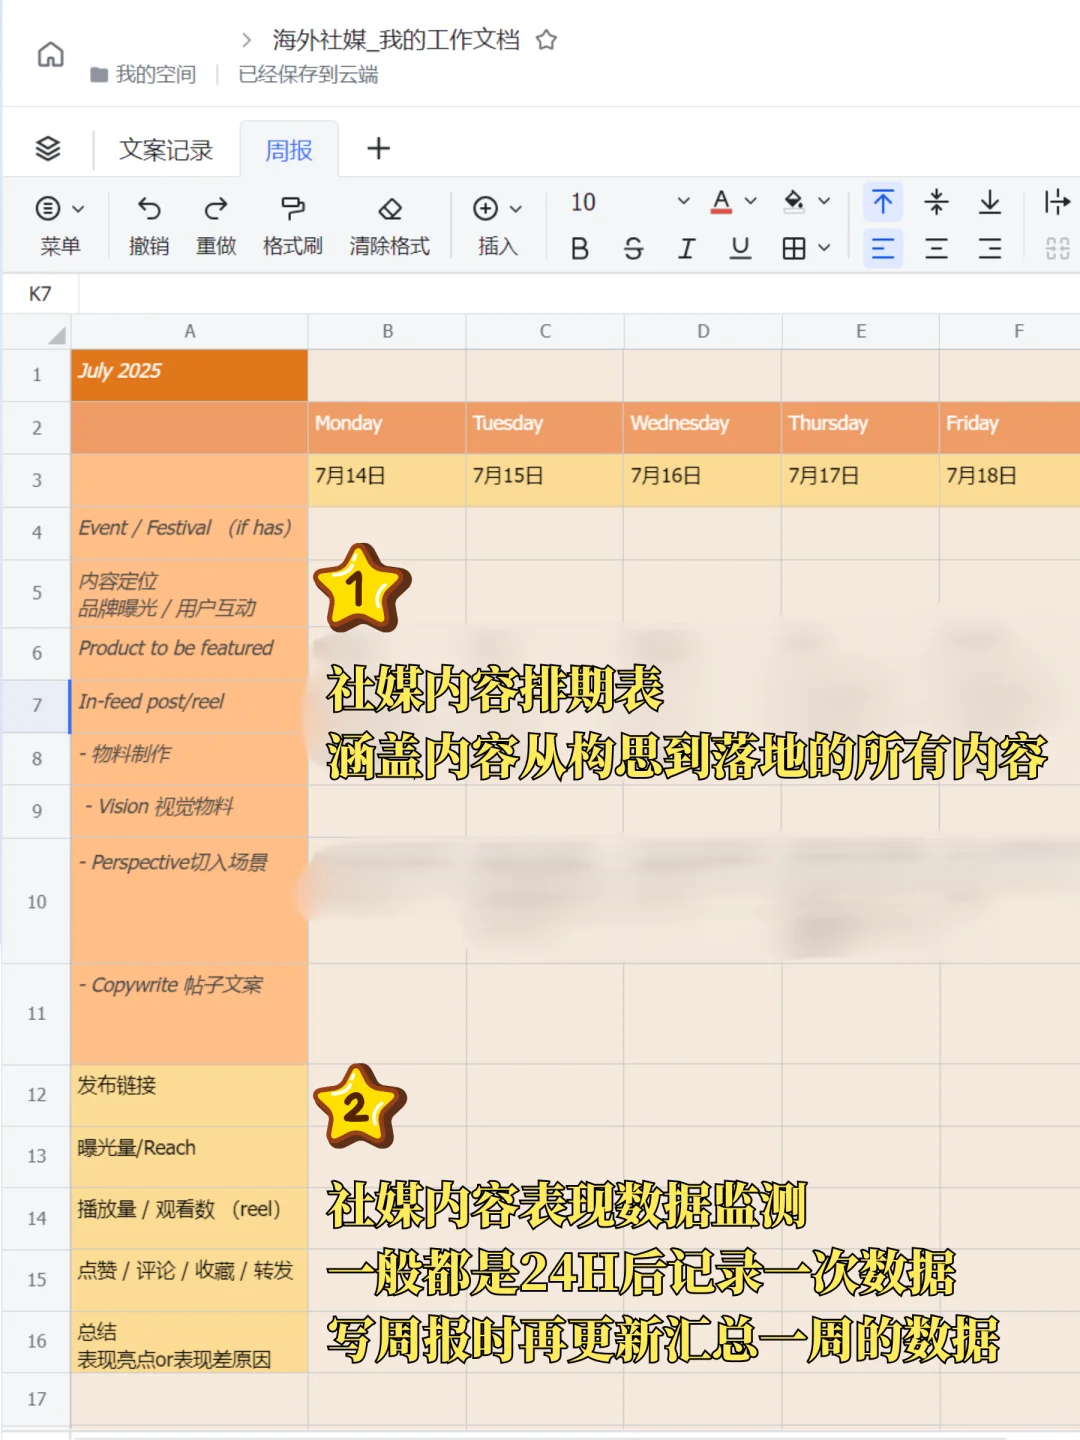Set vertical alignment to bottom
The width and height of the screenshot is (1080, 1440).
(991, 202)
